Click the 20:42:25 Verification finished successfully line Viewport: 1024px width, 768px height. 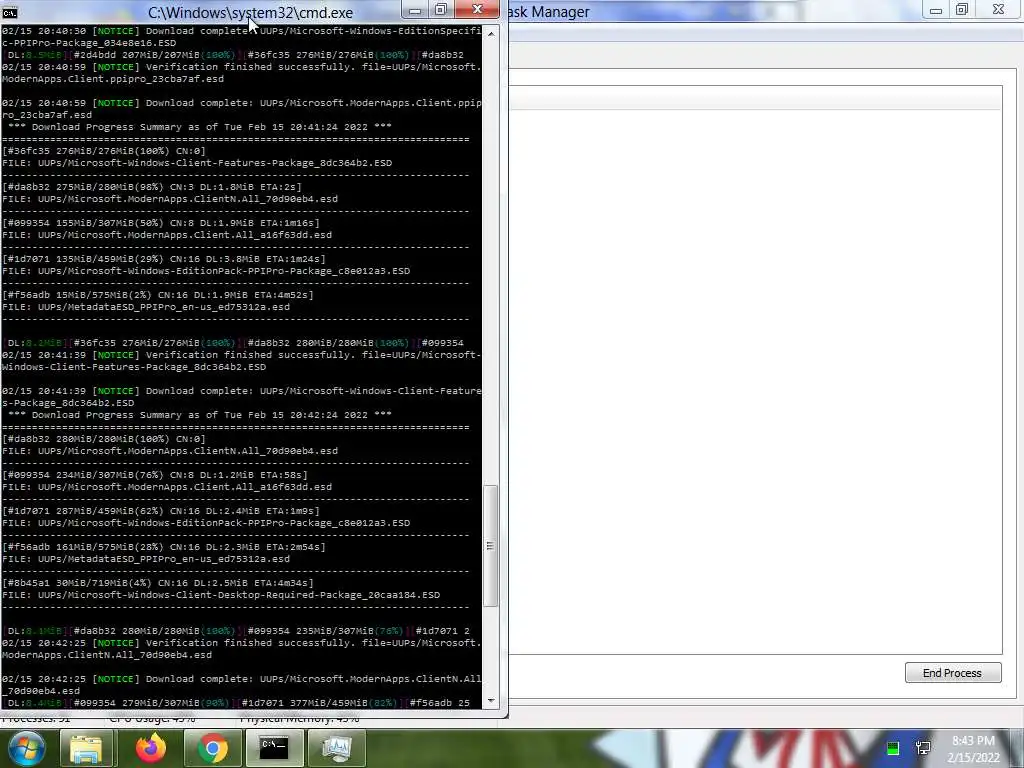click(242, 648)
